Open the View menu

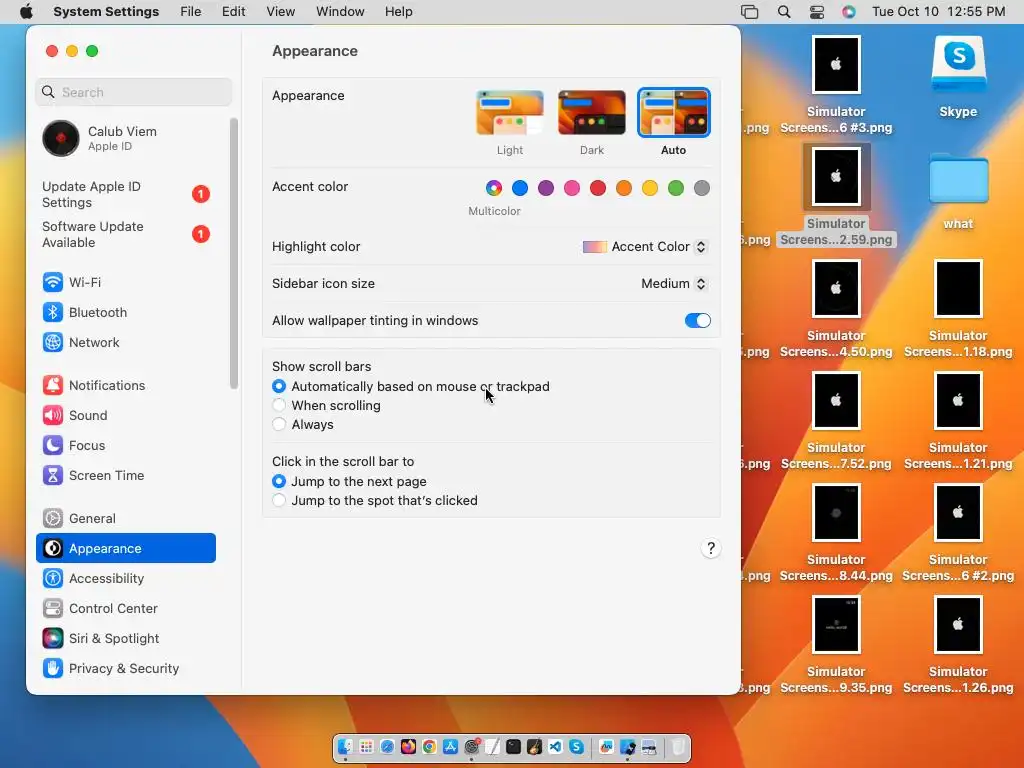[x=281, y=12]
